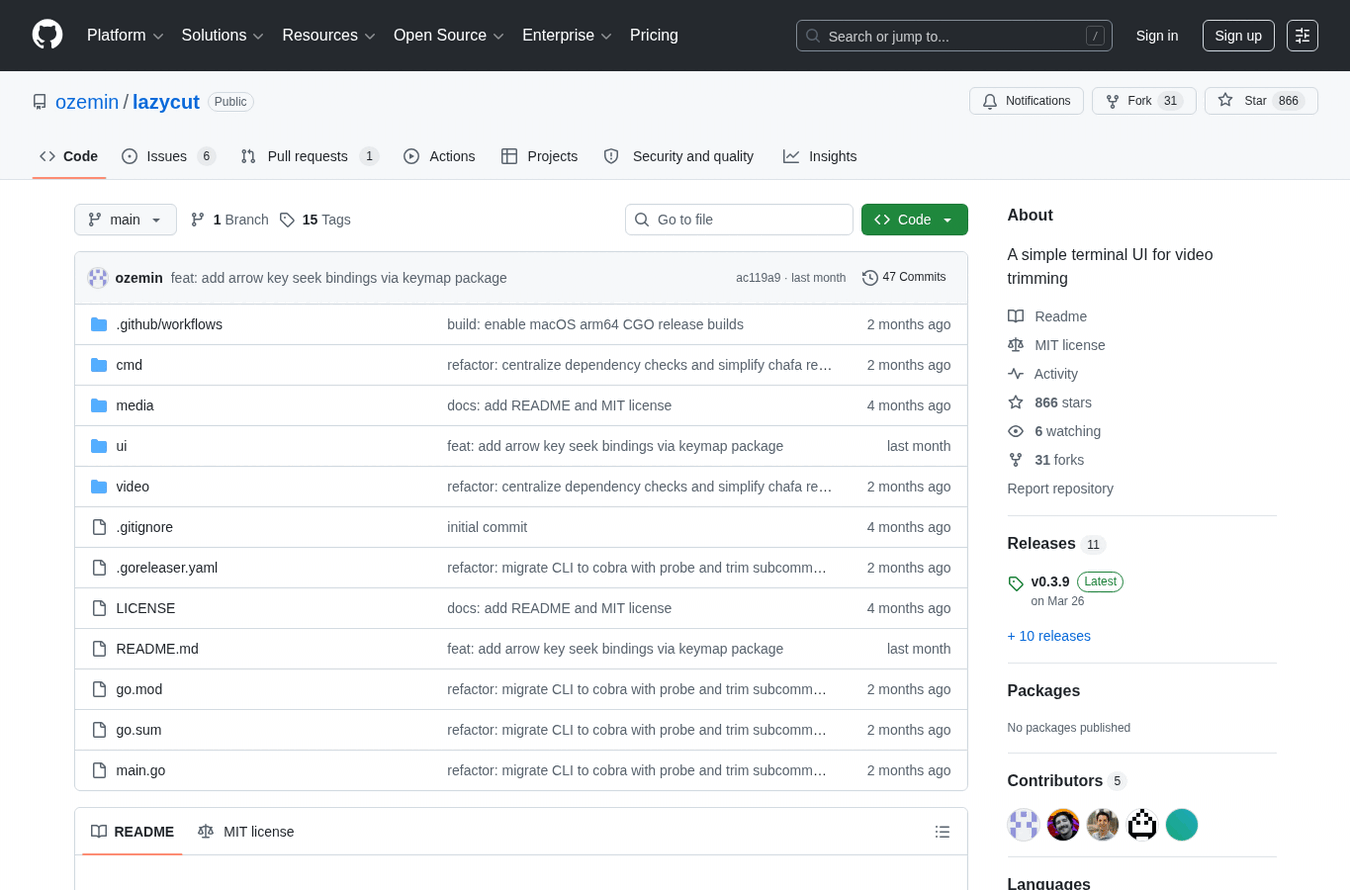Open the Enterprise dropdown

click(567, 36)
